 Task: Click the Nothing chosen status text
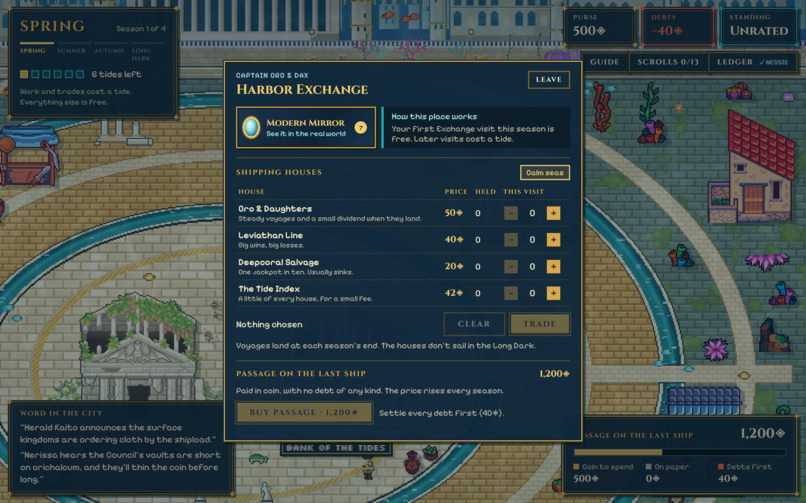pos(269,325)
